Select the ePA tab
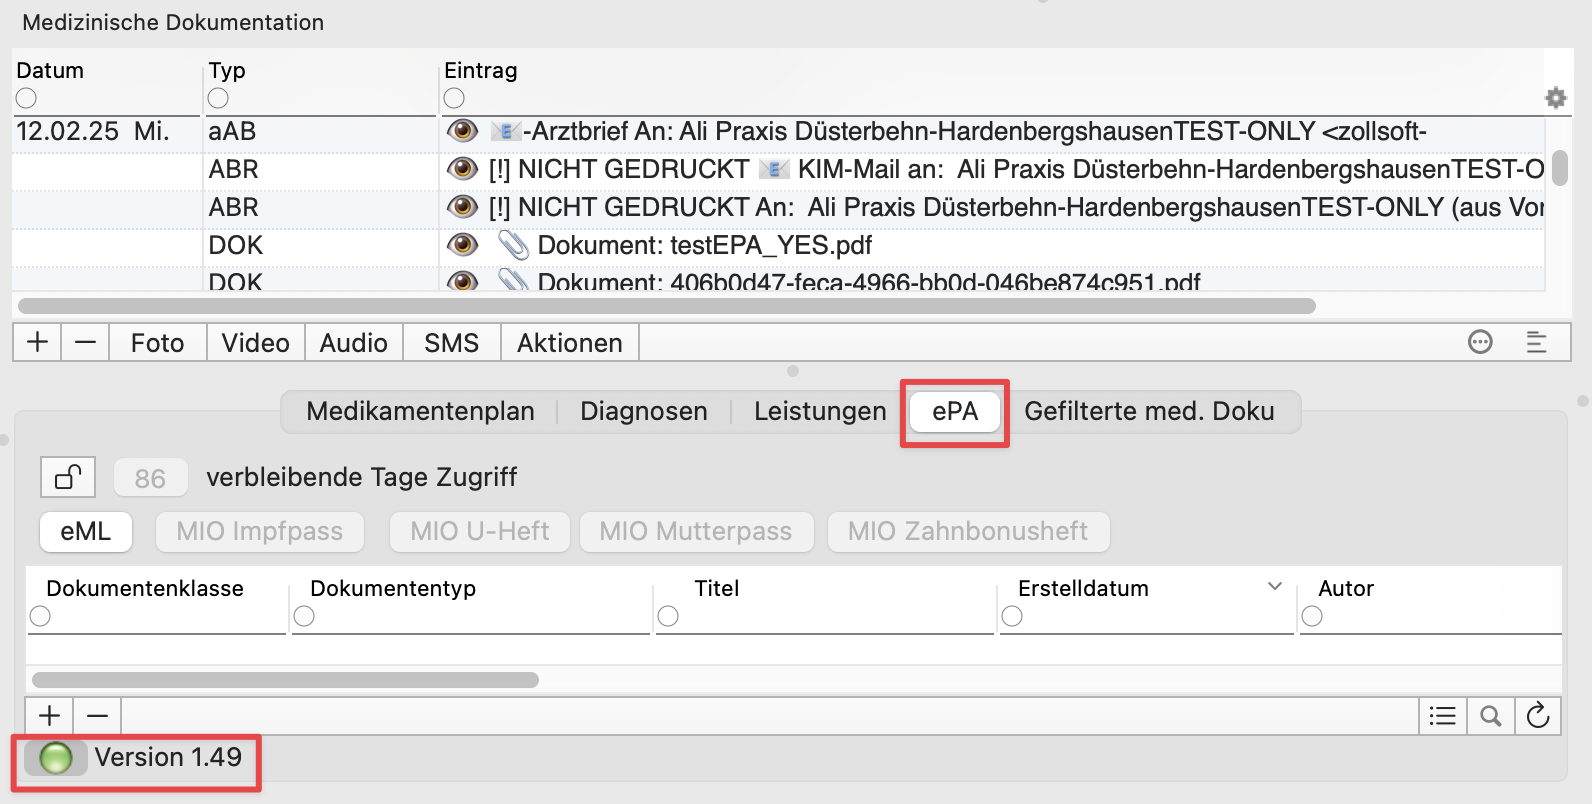This screenshot has width=1592, height=804. [955, 411]
